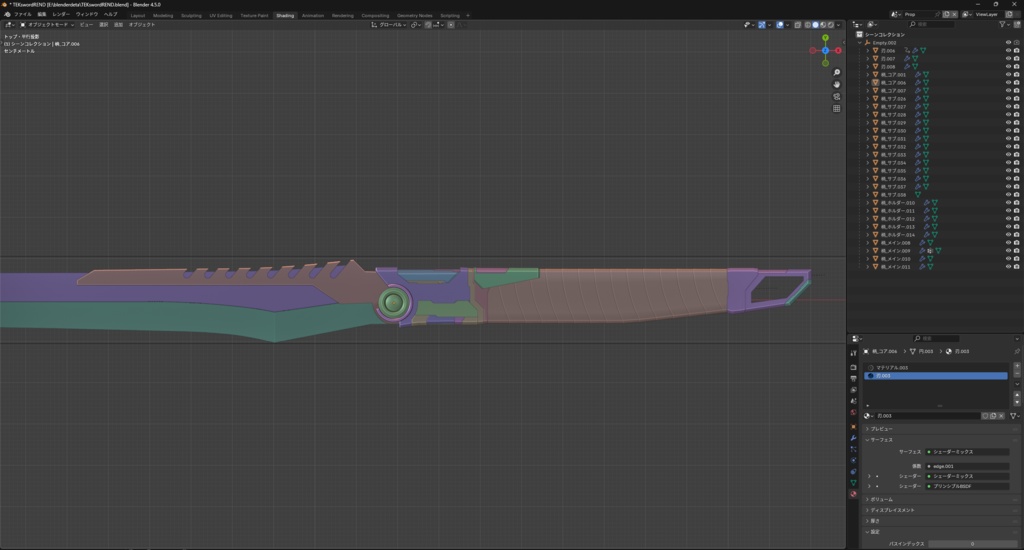Toggle render camera icon for 柄_ホルダー.010 row
This screenshot has width=1024, height=550.
click(1016, 202)
